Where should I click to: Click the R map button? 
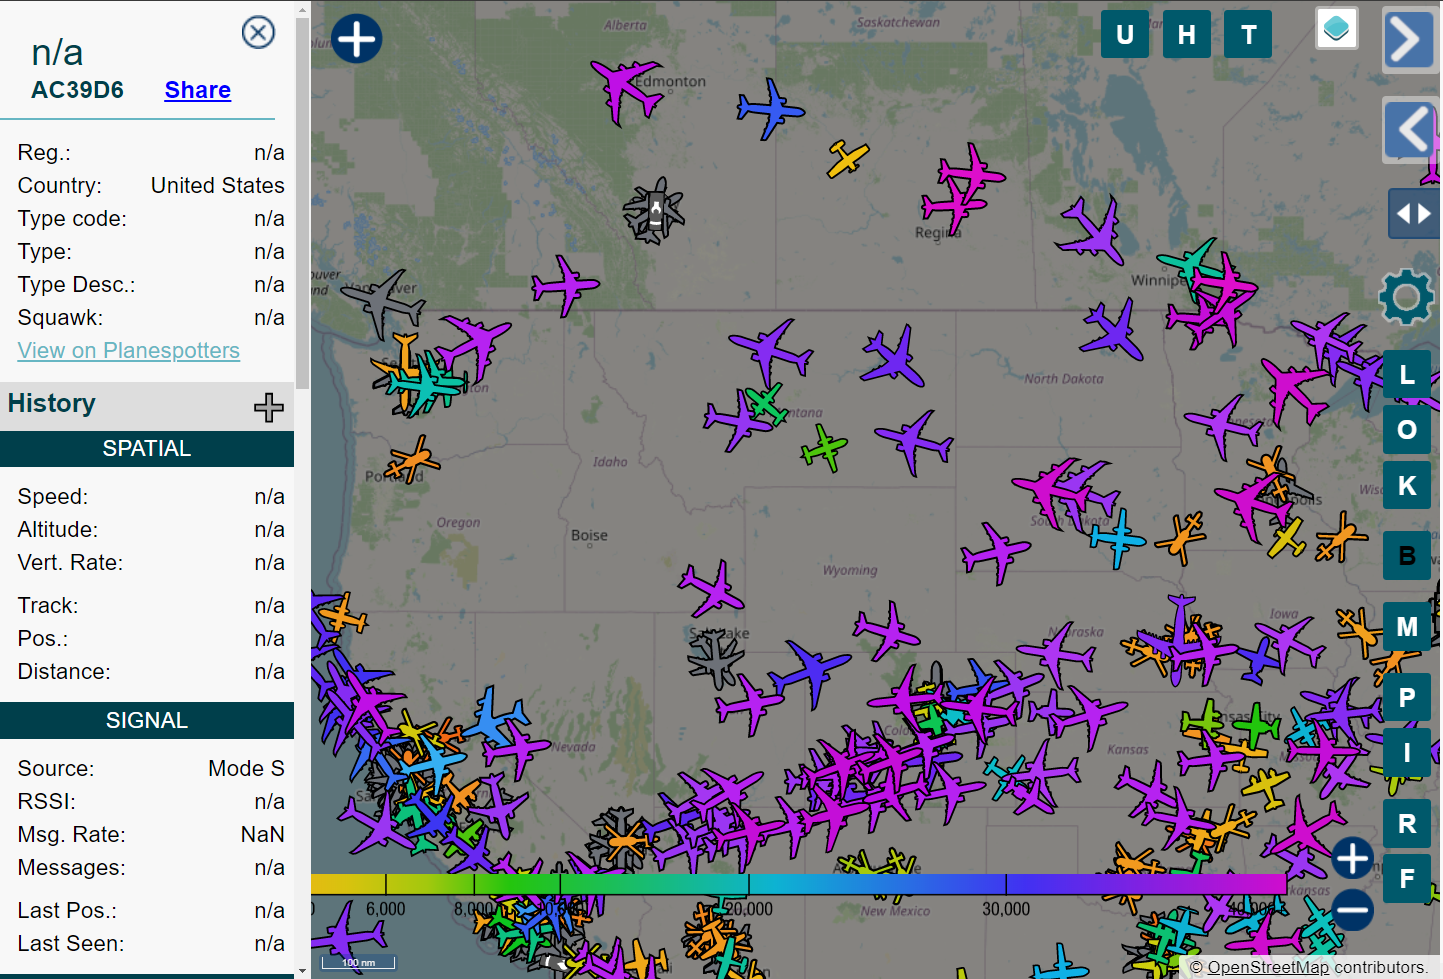[x=1407, y=824]
